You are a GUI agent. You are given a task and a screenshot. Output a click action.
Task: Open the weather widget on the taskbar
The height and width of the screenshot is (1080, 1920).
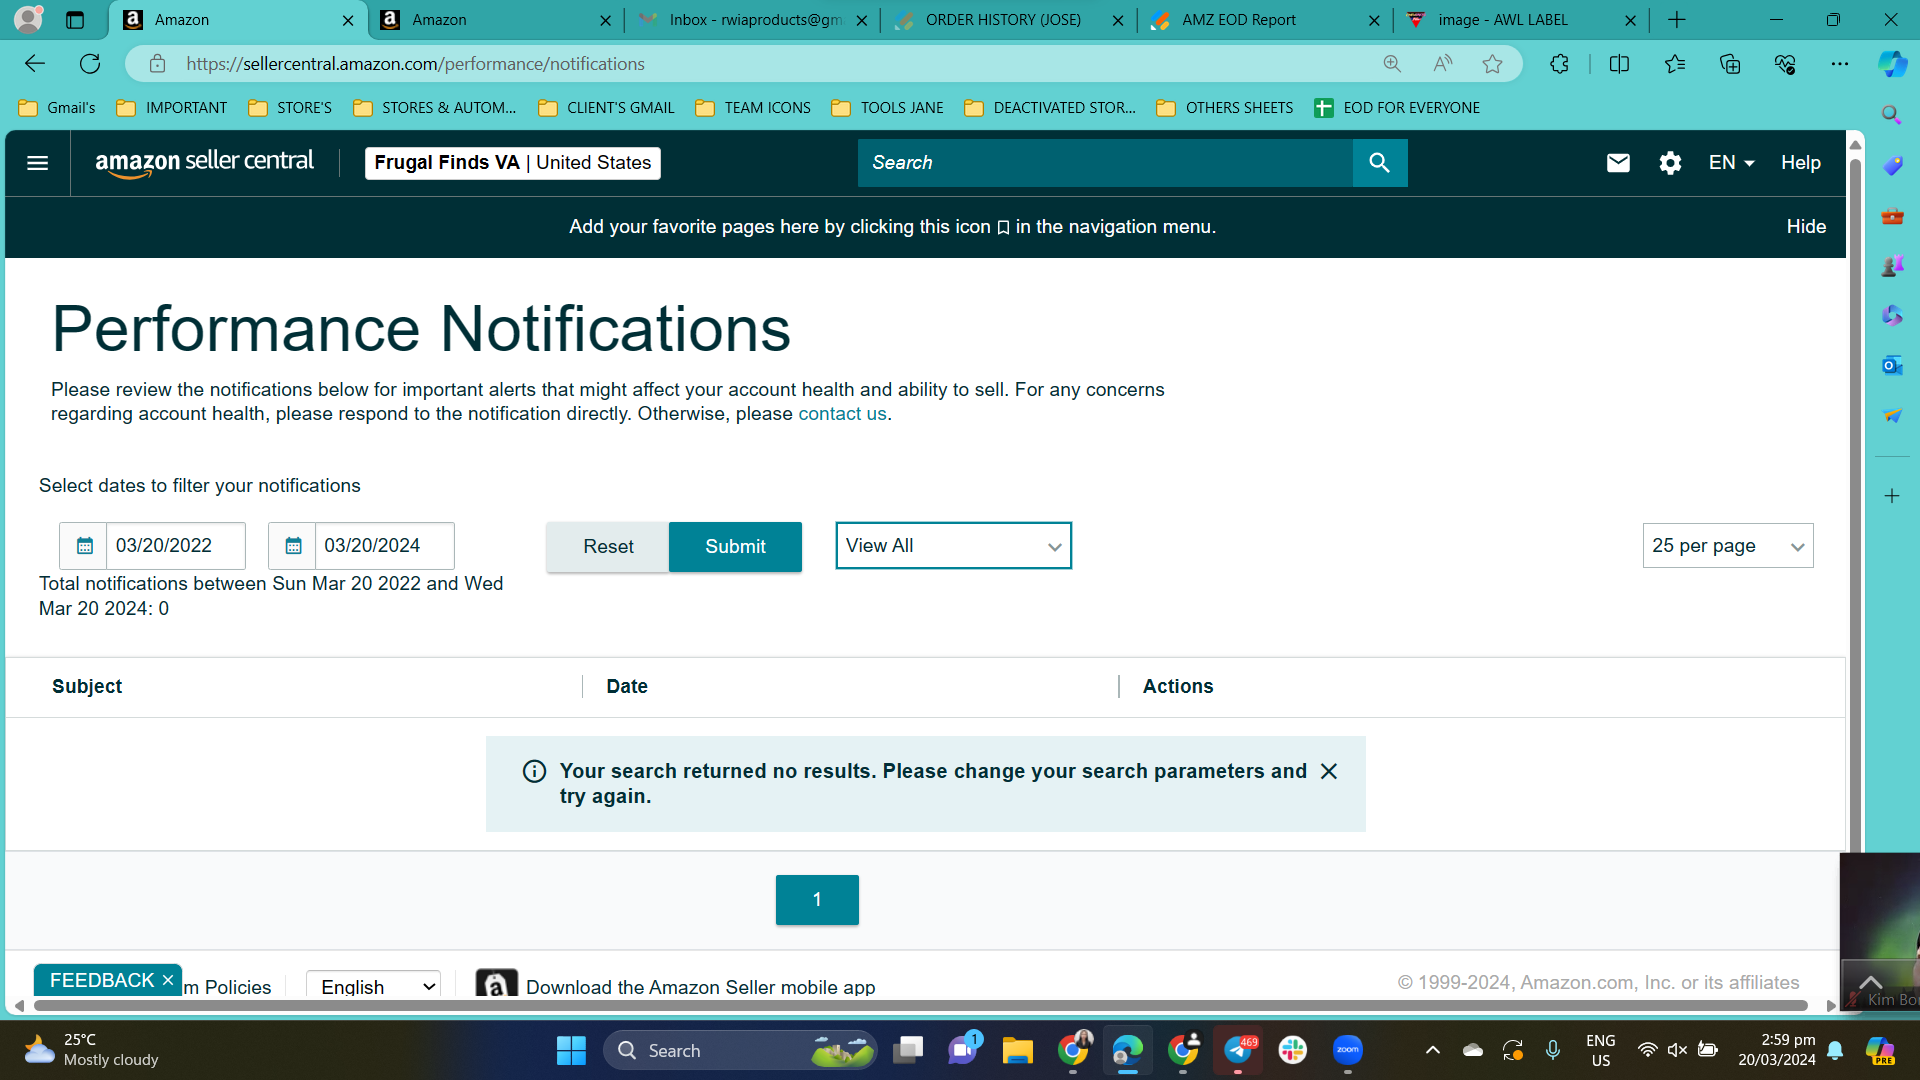click(x=90, y=1050)
